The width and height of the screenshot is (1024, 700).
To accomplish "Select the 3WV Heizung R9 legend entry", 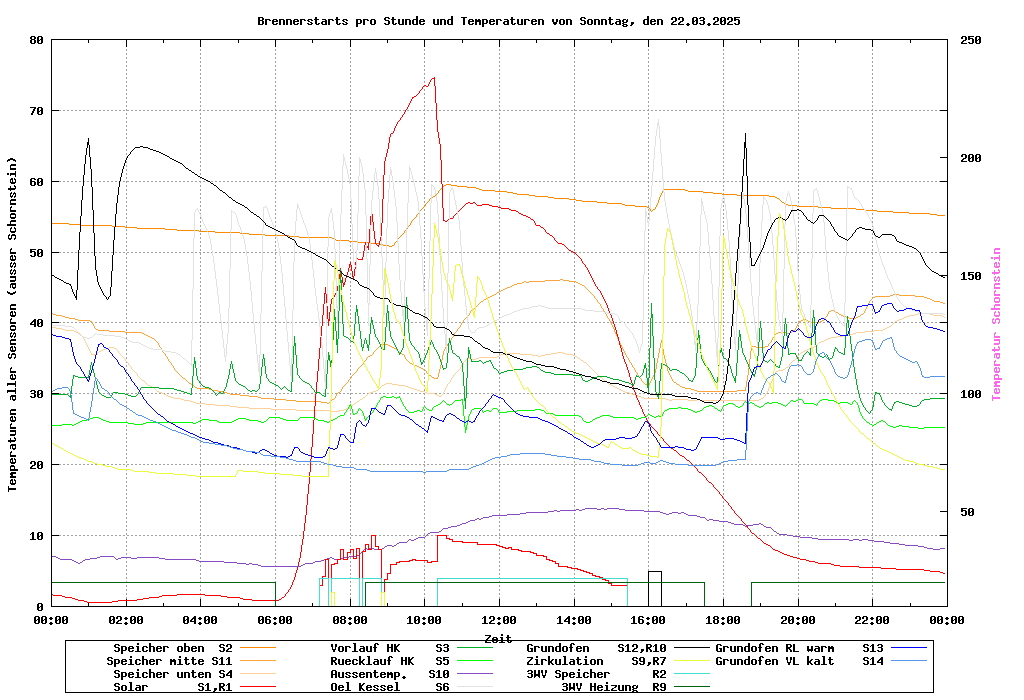I will click(x=613, y=687).
